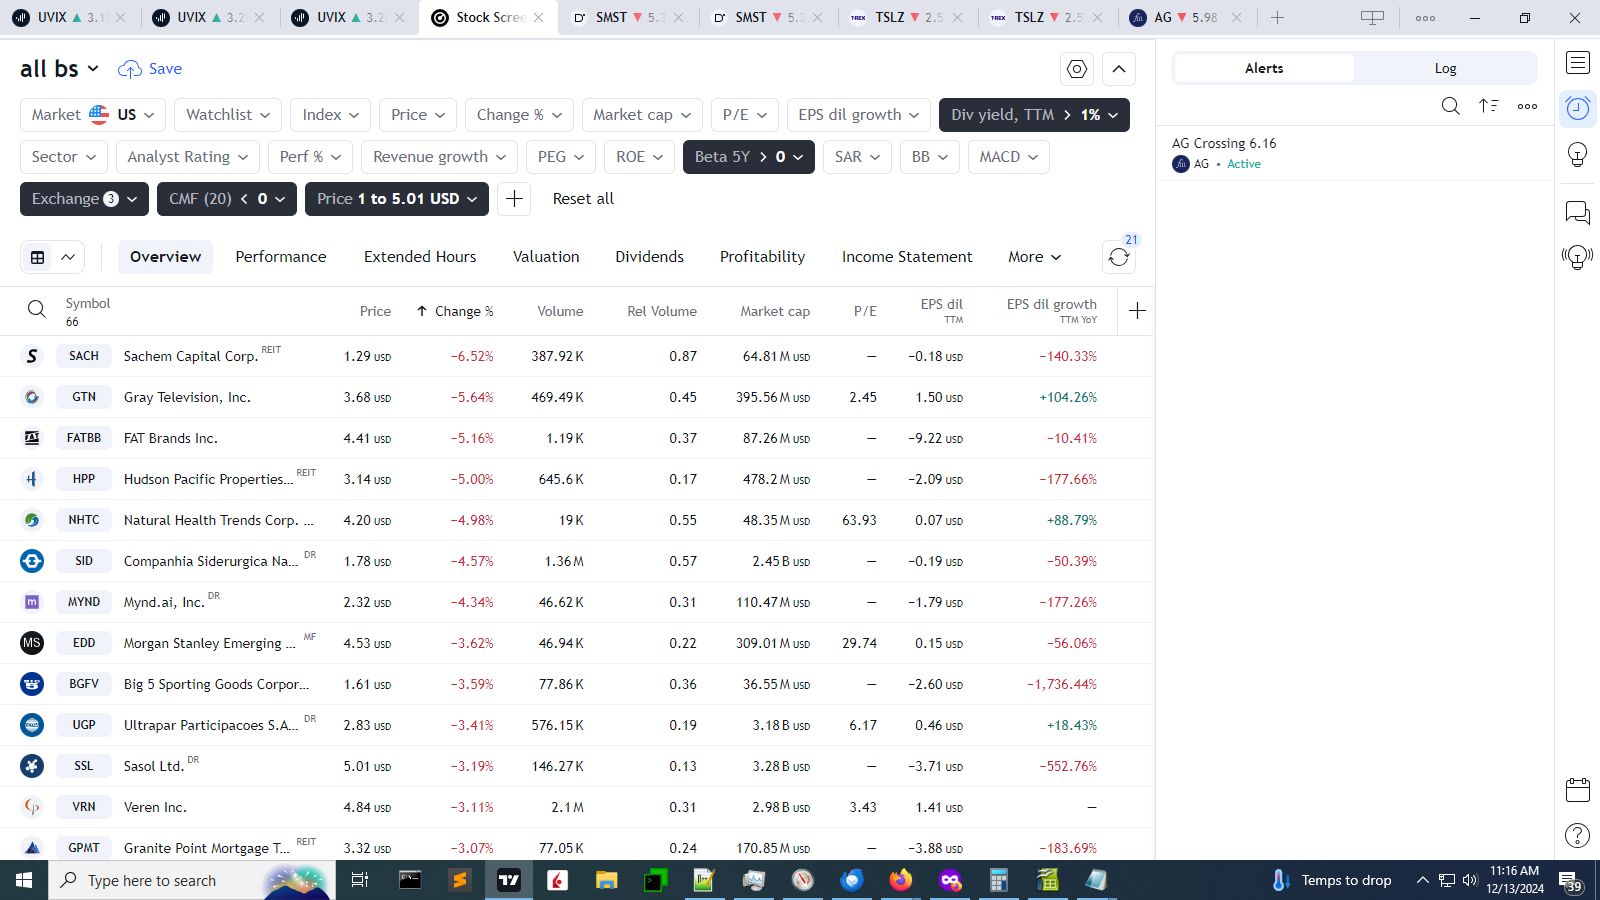The image size is (1600, 900).
Task: Click the alerts sort order icon
Action: coord(1488,106)
